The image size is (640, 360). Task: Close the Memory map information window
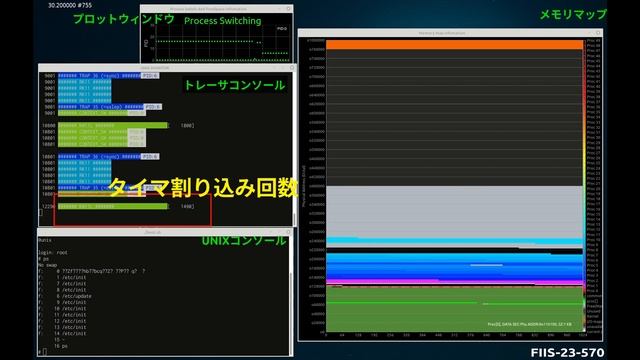coord(598,33)
